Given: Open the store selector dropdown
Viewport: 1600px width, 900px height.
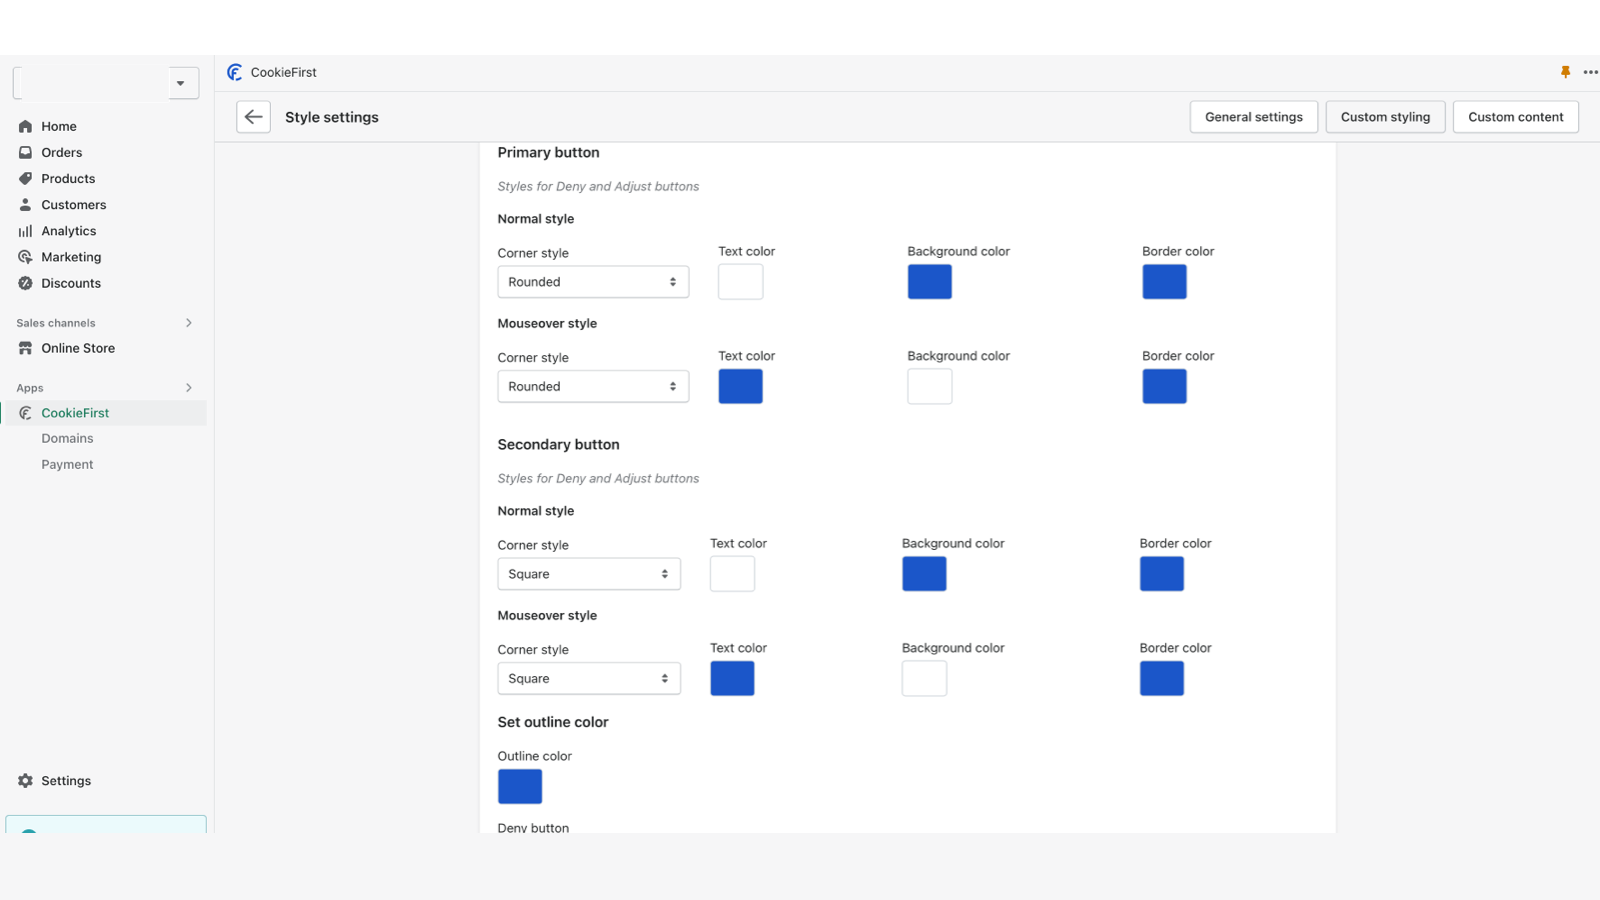Looking at the screenshot, I should [x=181, y=83].
